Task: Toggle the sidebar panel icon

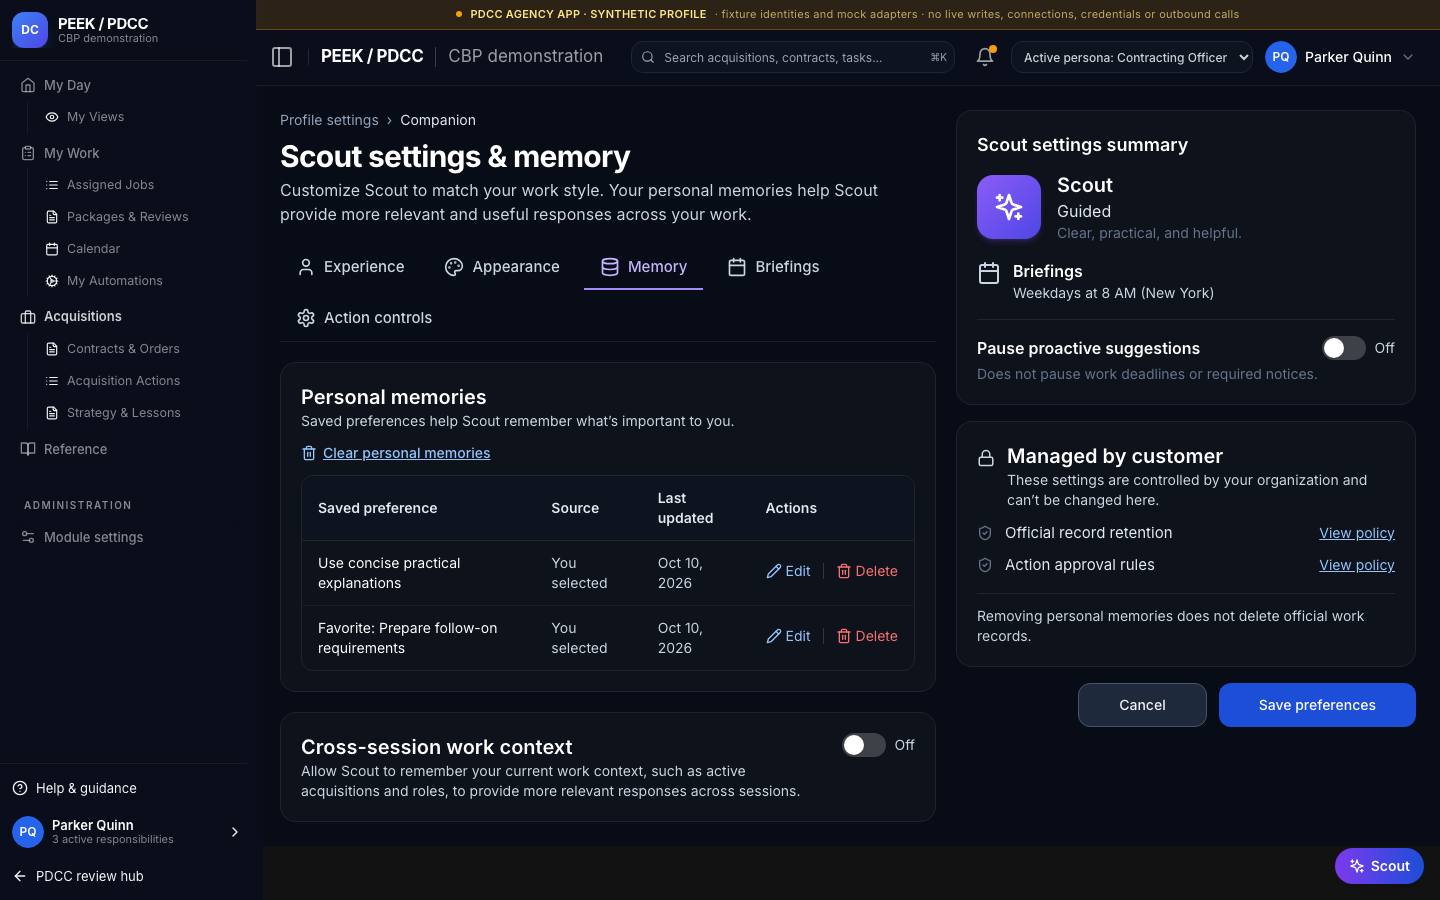Action: [282, 57]
